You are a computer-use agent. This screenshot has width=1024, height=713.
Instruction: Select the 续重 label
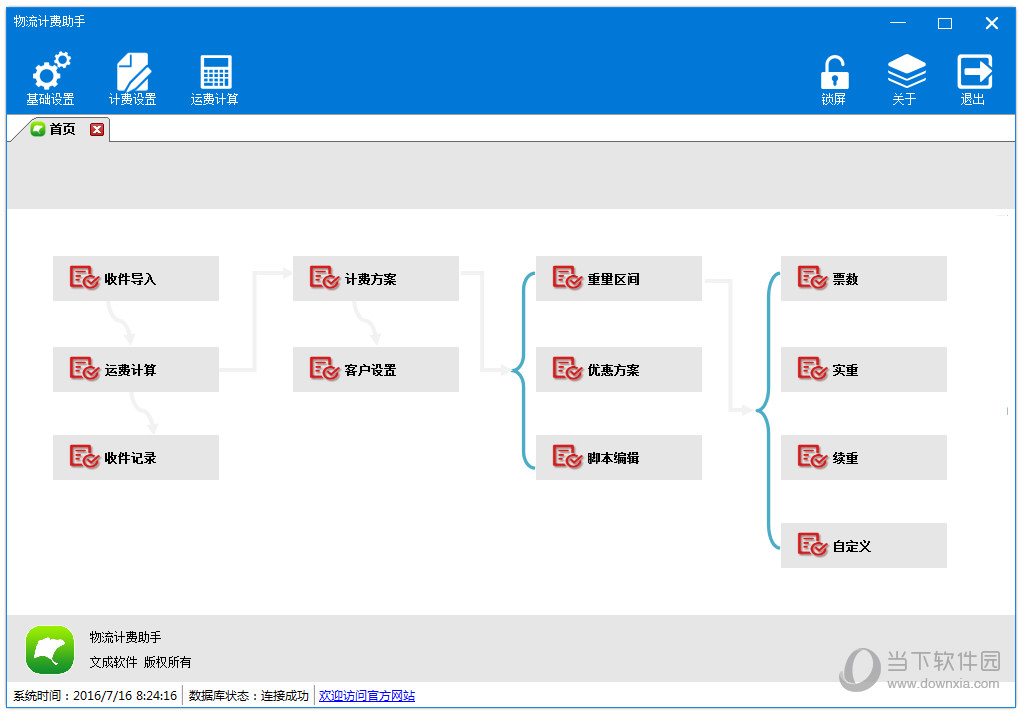(845, 458)
